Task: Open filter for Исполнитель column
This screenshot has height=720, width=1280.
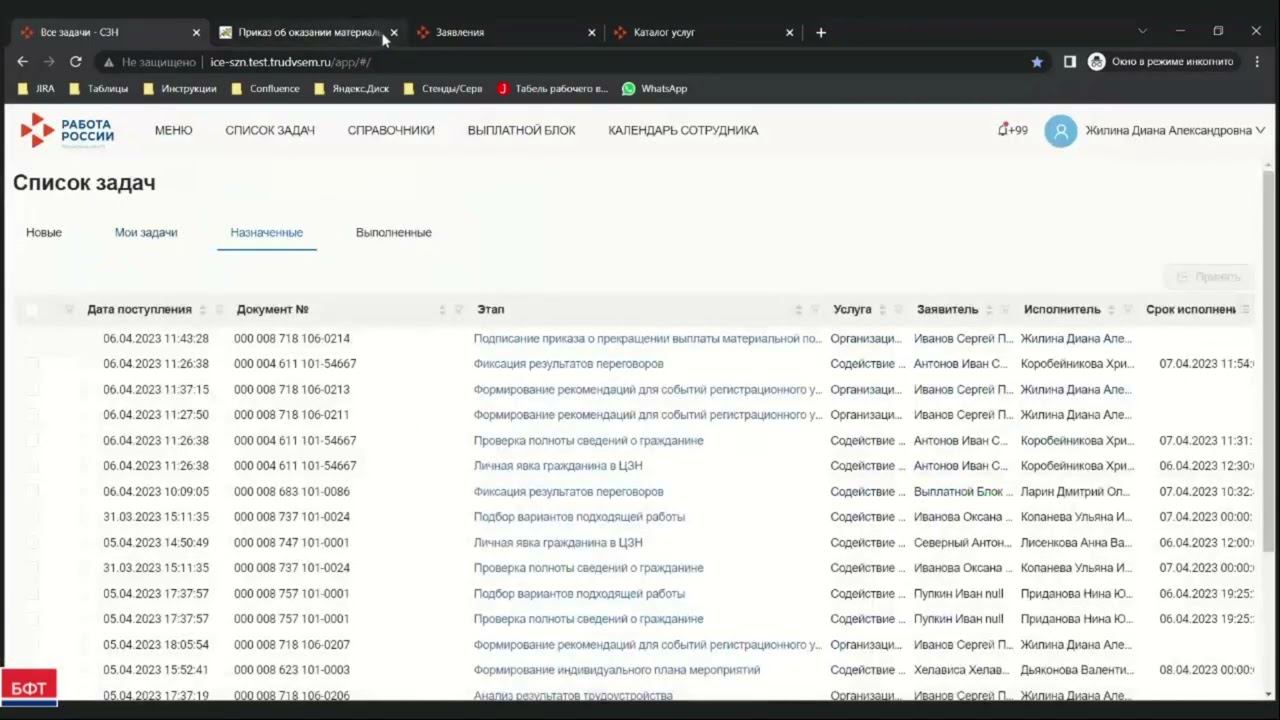Action: coord(1128,310)
